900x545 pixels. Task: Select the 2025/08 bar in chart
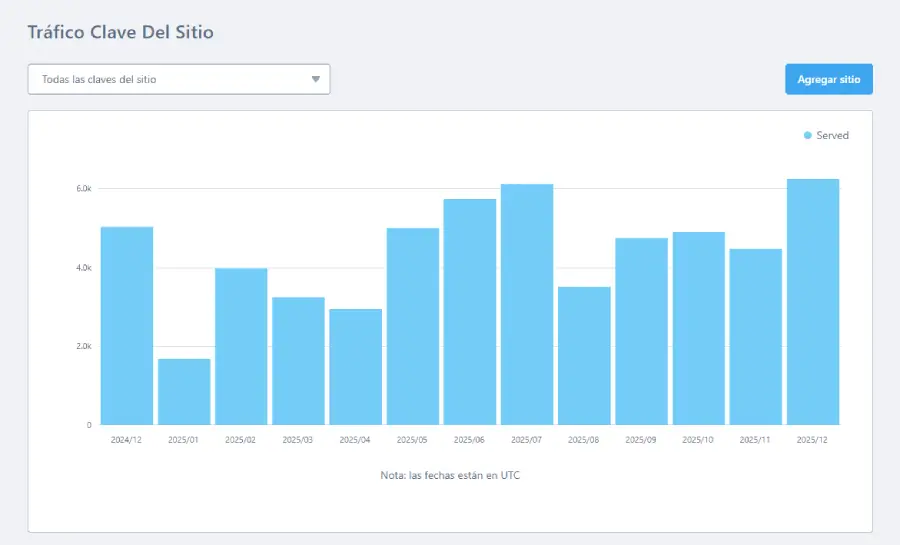click(584, 356)
